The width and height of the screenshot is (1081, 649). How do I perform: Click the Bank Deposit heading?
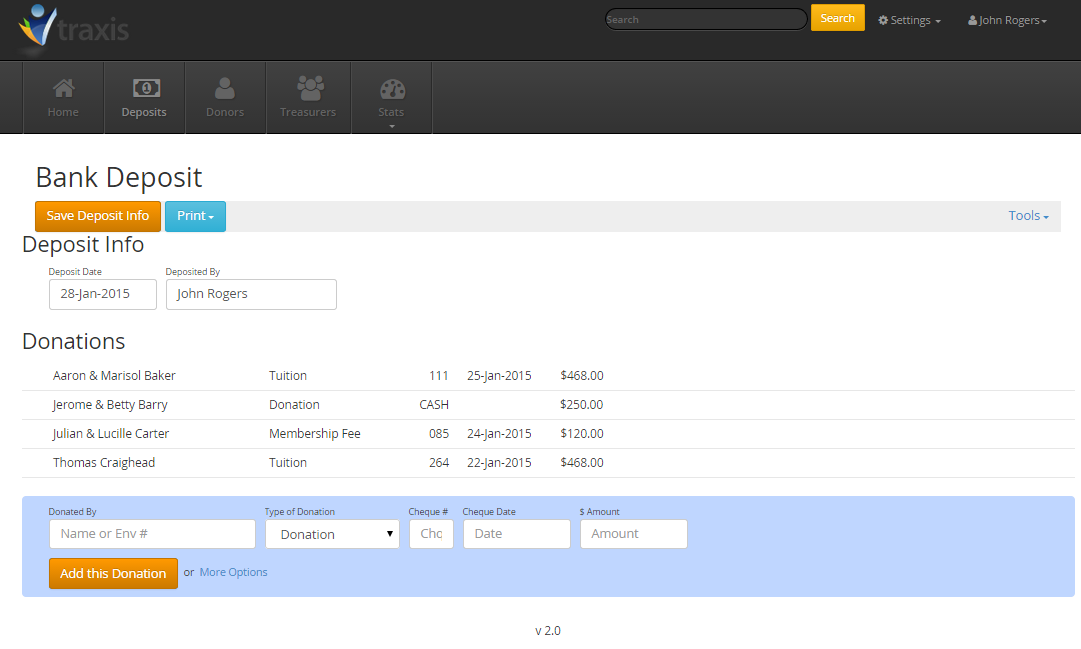119,178
